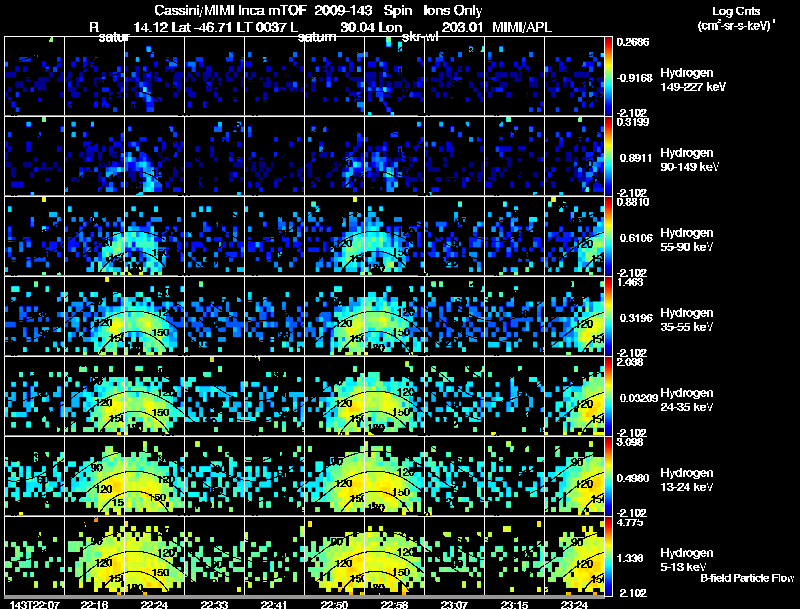
Task: Click the Hydrogen 90-149 keV row label
Action: pyautogui.click(x=689, y=160)
